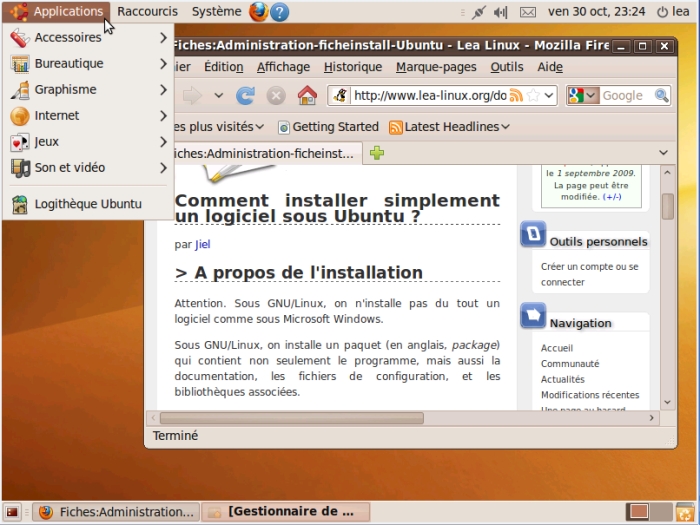
Task: Open the volume control in the top panel
Action: tap(502, 12)
